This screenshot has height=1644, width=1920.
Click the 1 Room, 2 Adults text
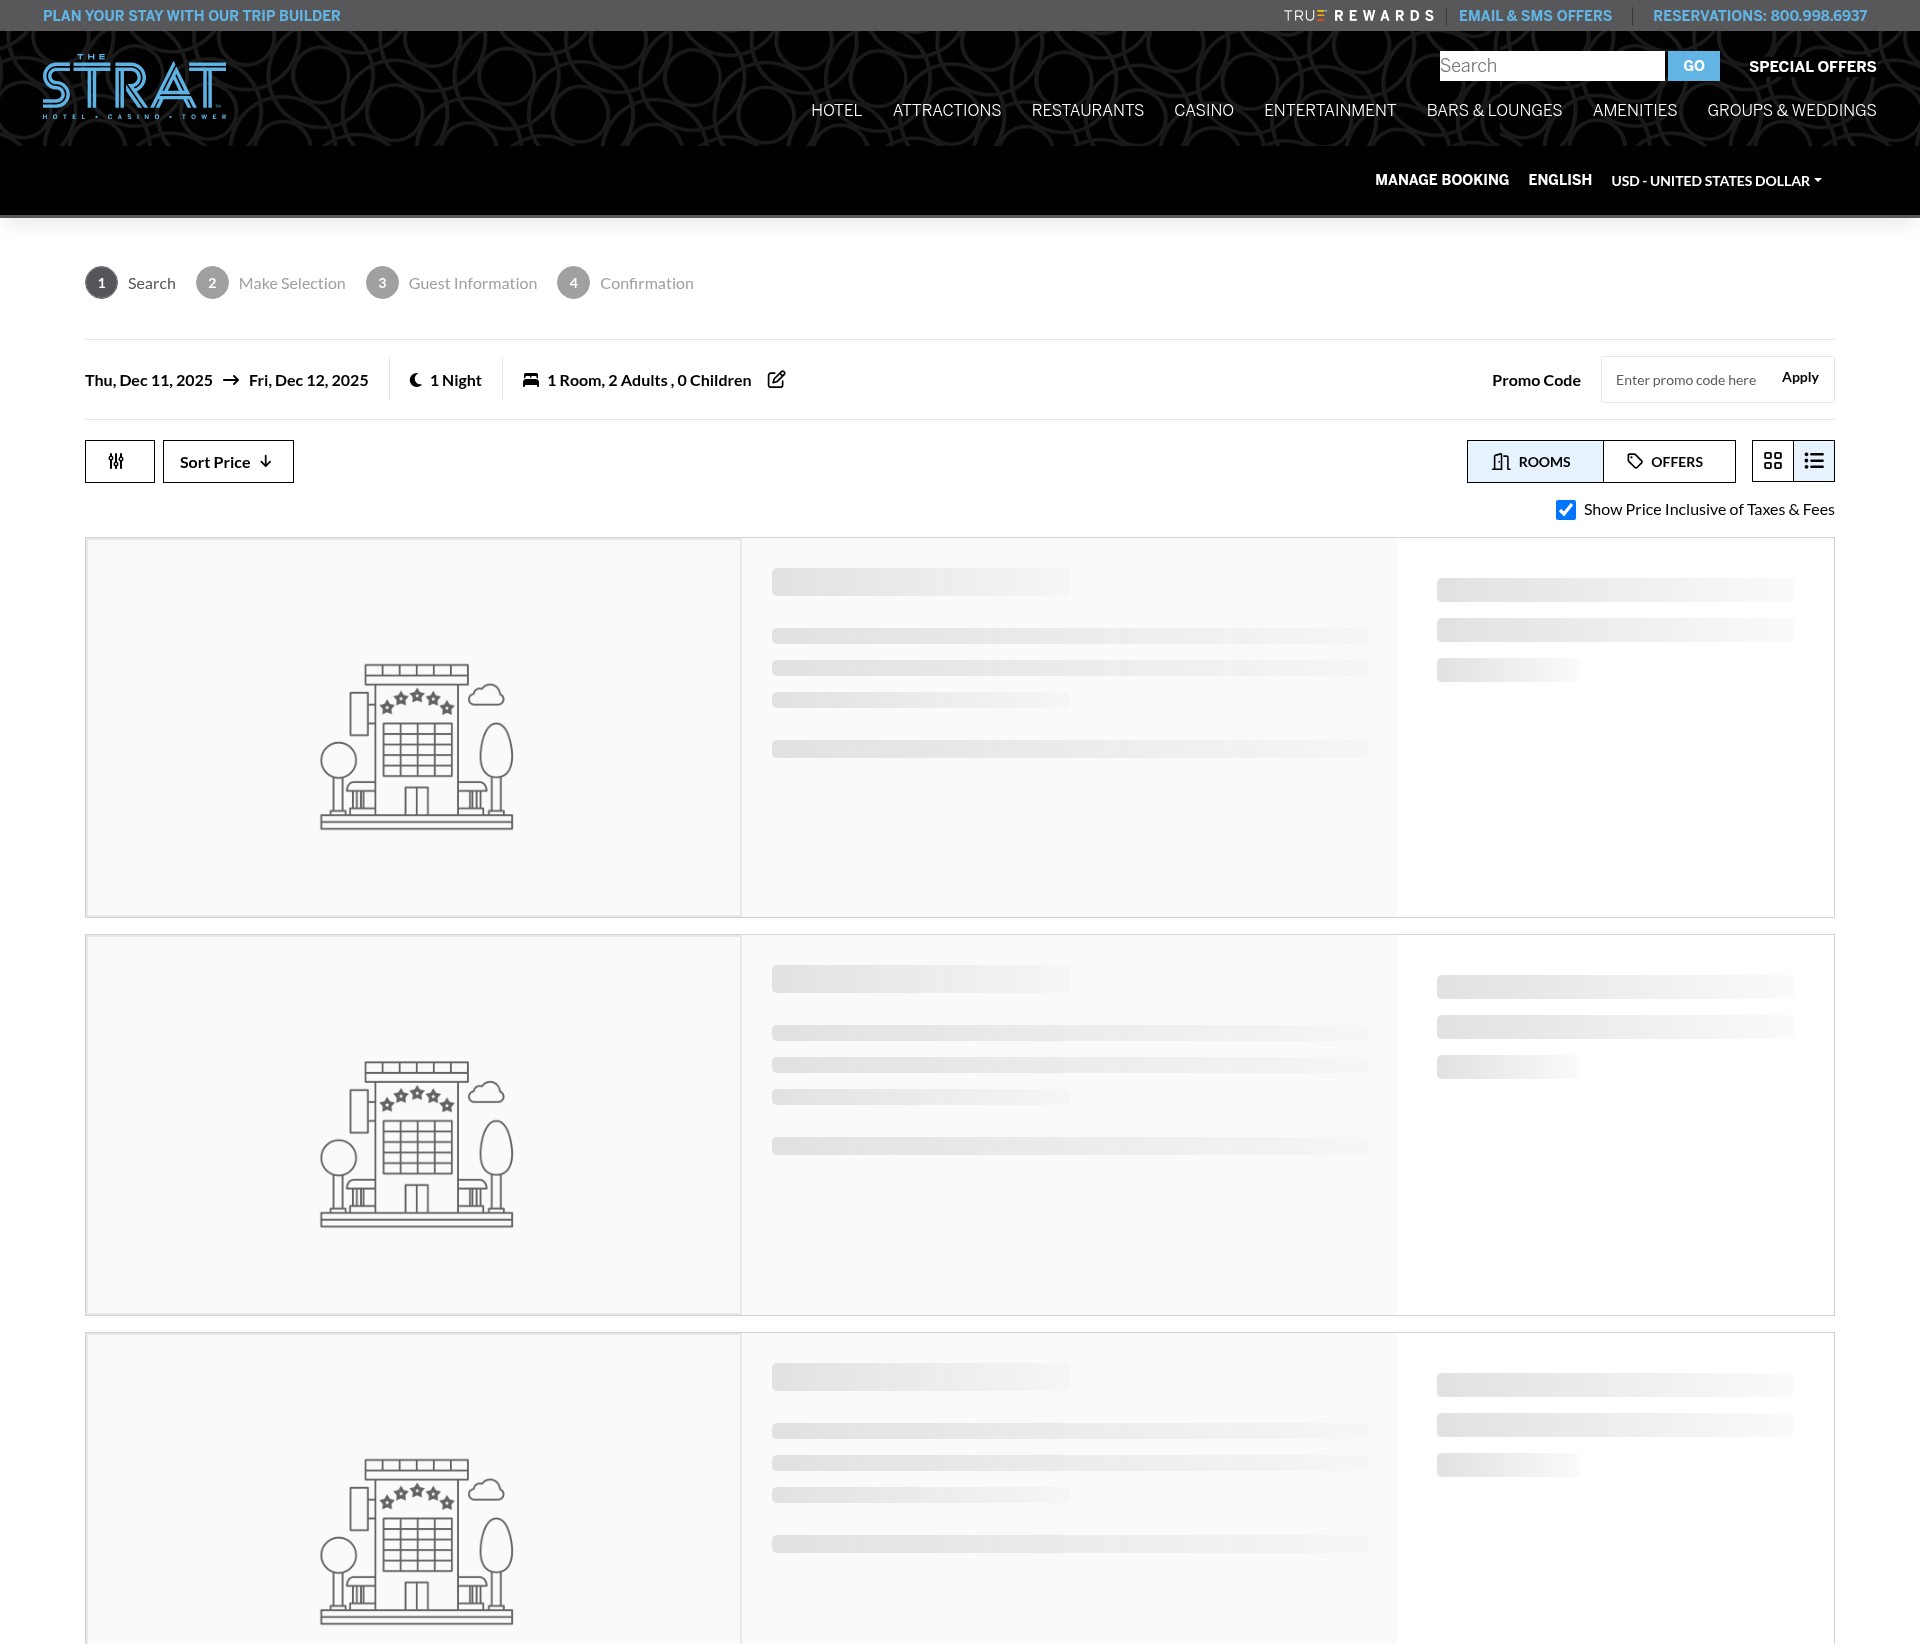pyautogui.click(x=649, y=381)
